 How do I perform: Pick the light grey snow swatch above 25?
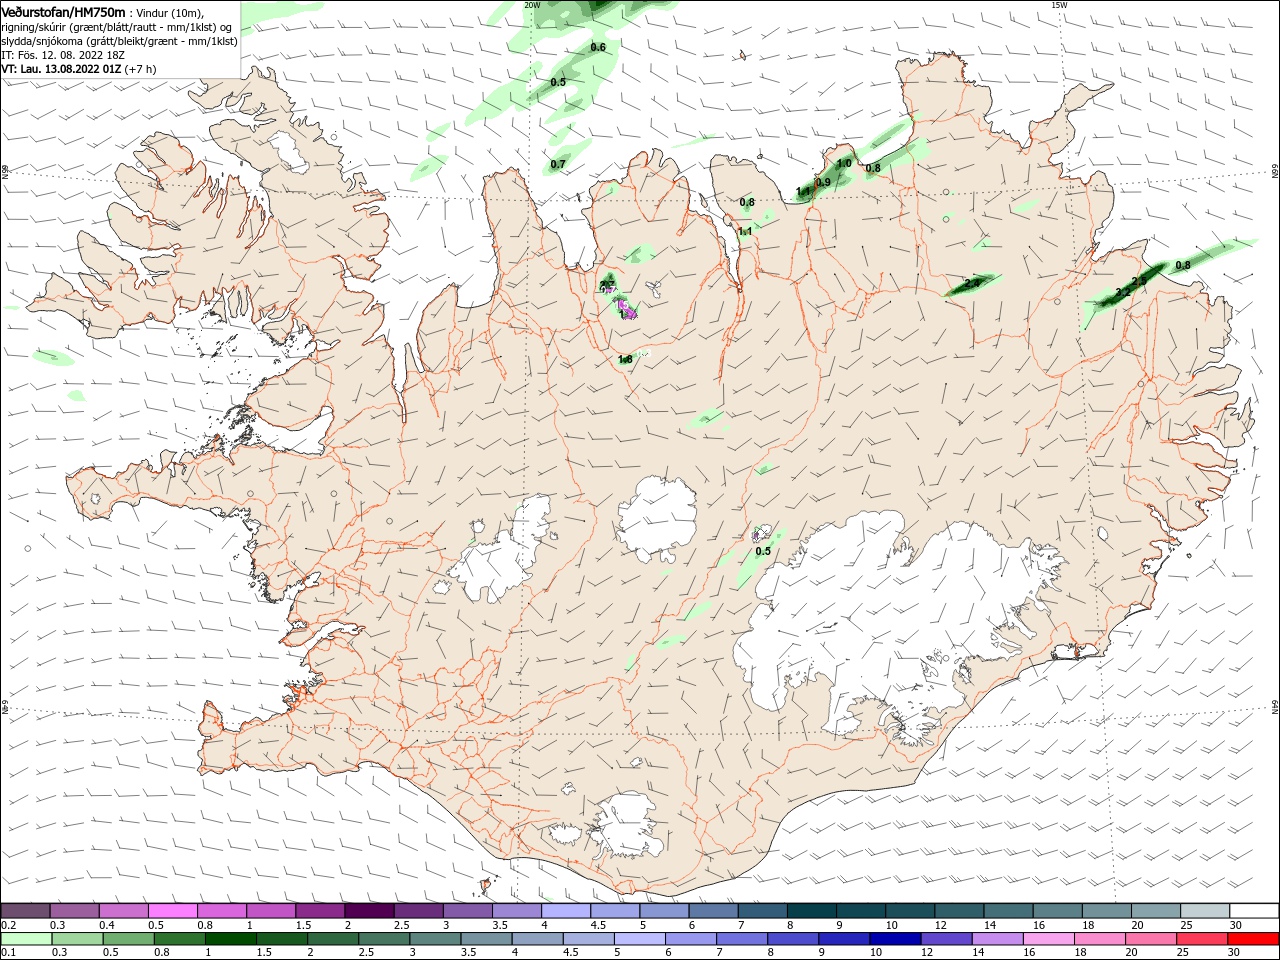1205,911
